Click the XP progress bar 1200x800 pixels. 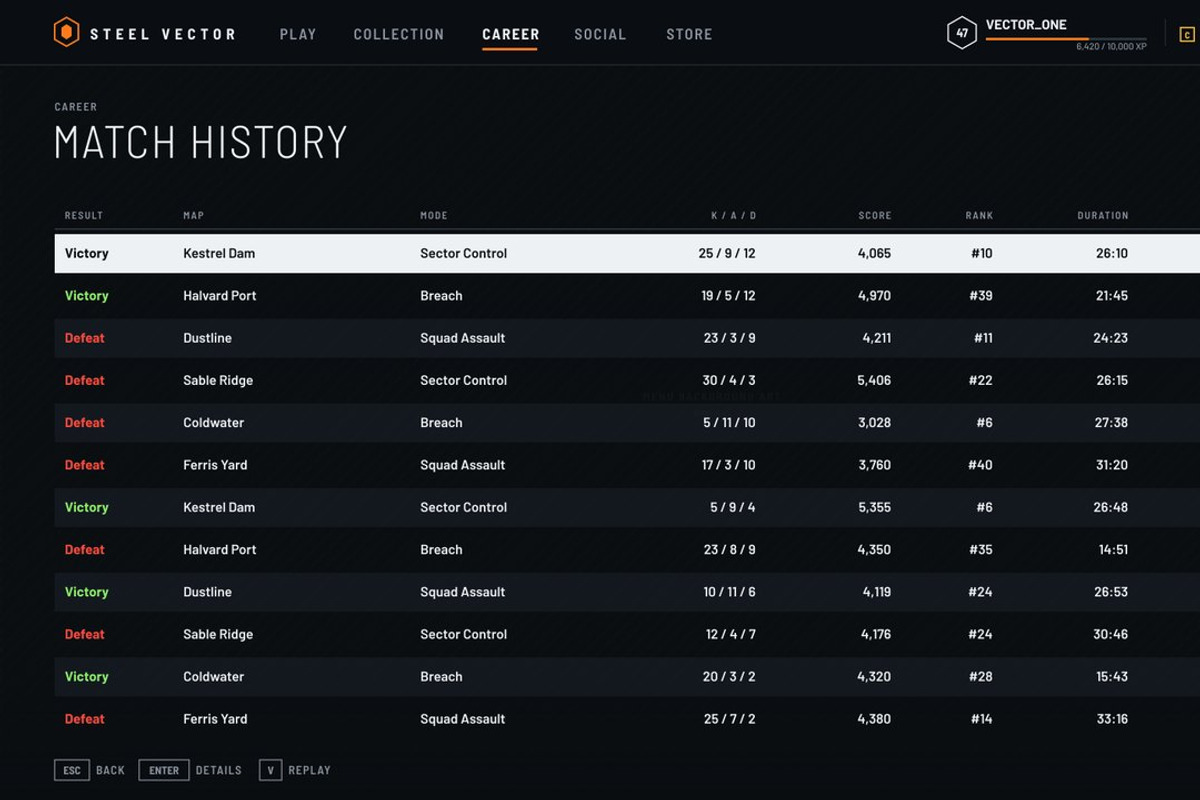[1066, 39]
